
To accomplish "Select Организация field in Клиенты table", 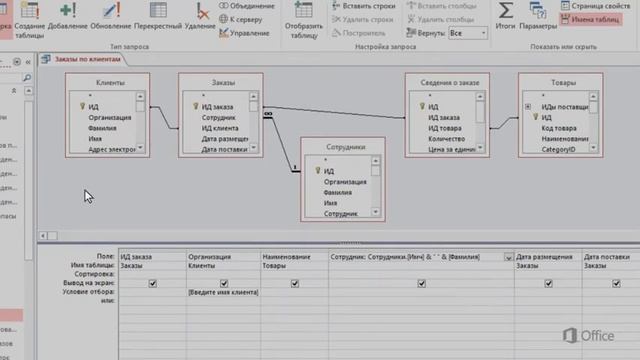I will click(110, 118).
